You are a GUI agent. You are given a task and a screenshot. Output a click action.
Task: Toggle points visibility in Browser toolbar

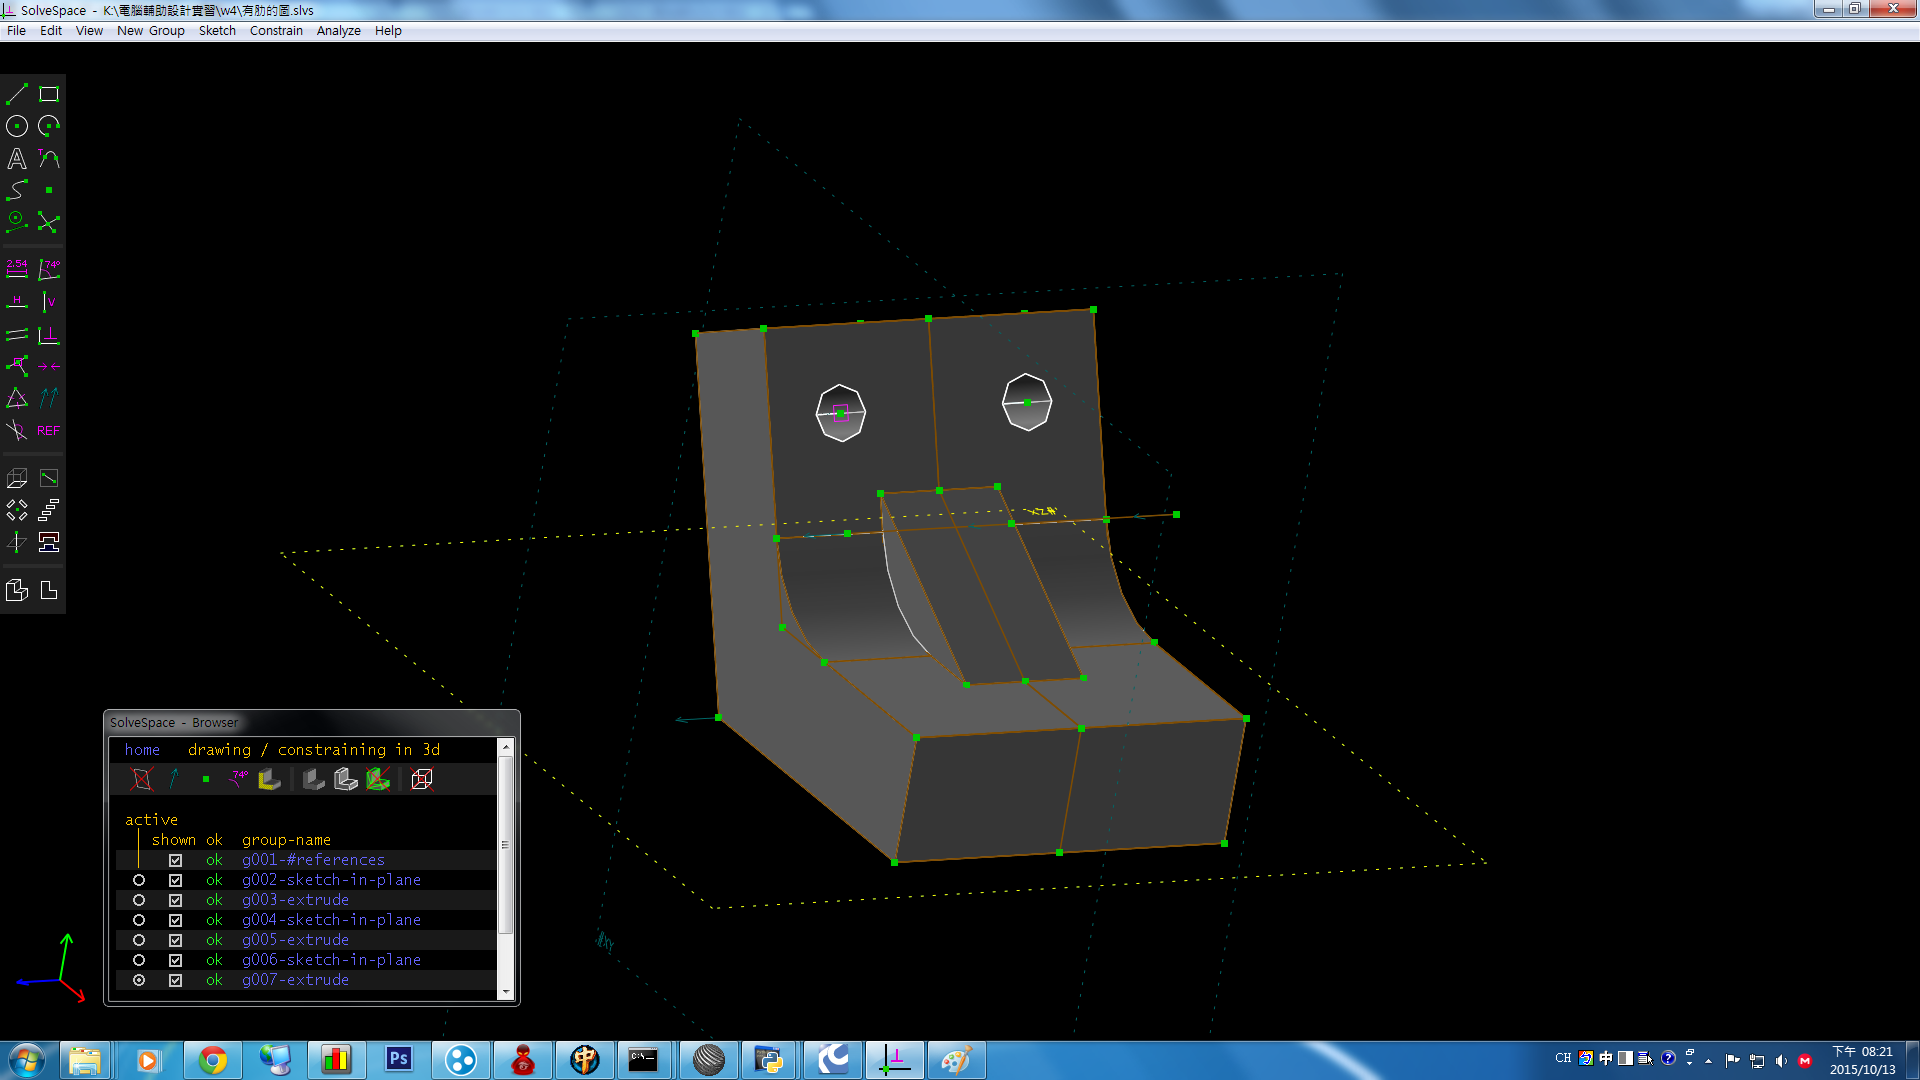206,779
